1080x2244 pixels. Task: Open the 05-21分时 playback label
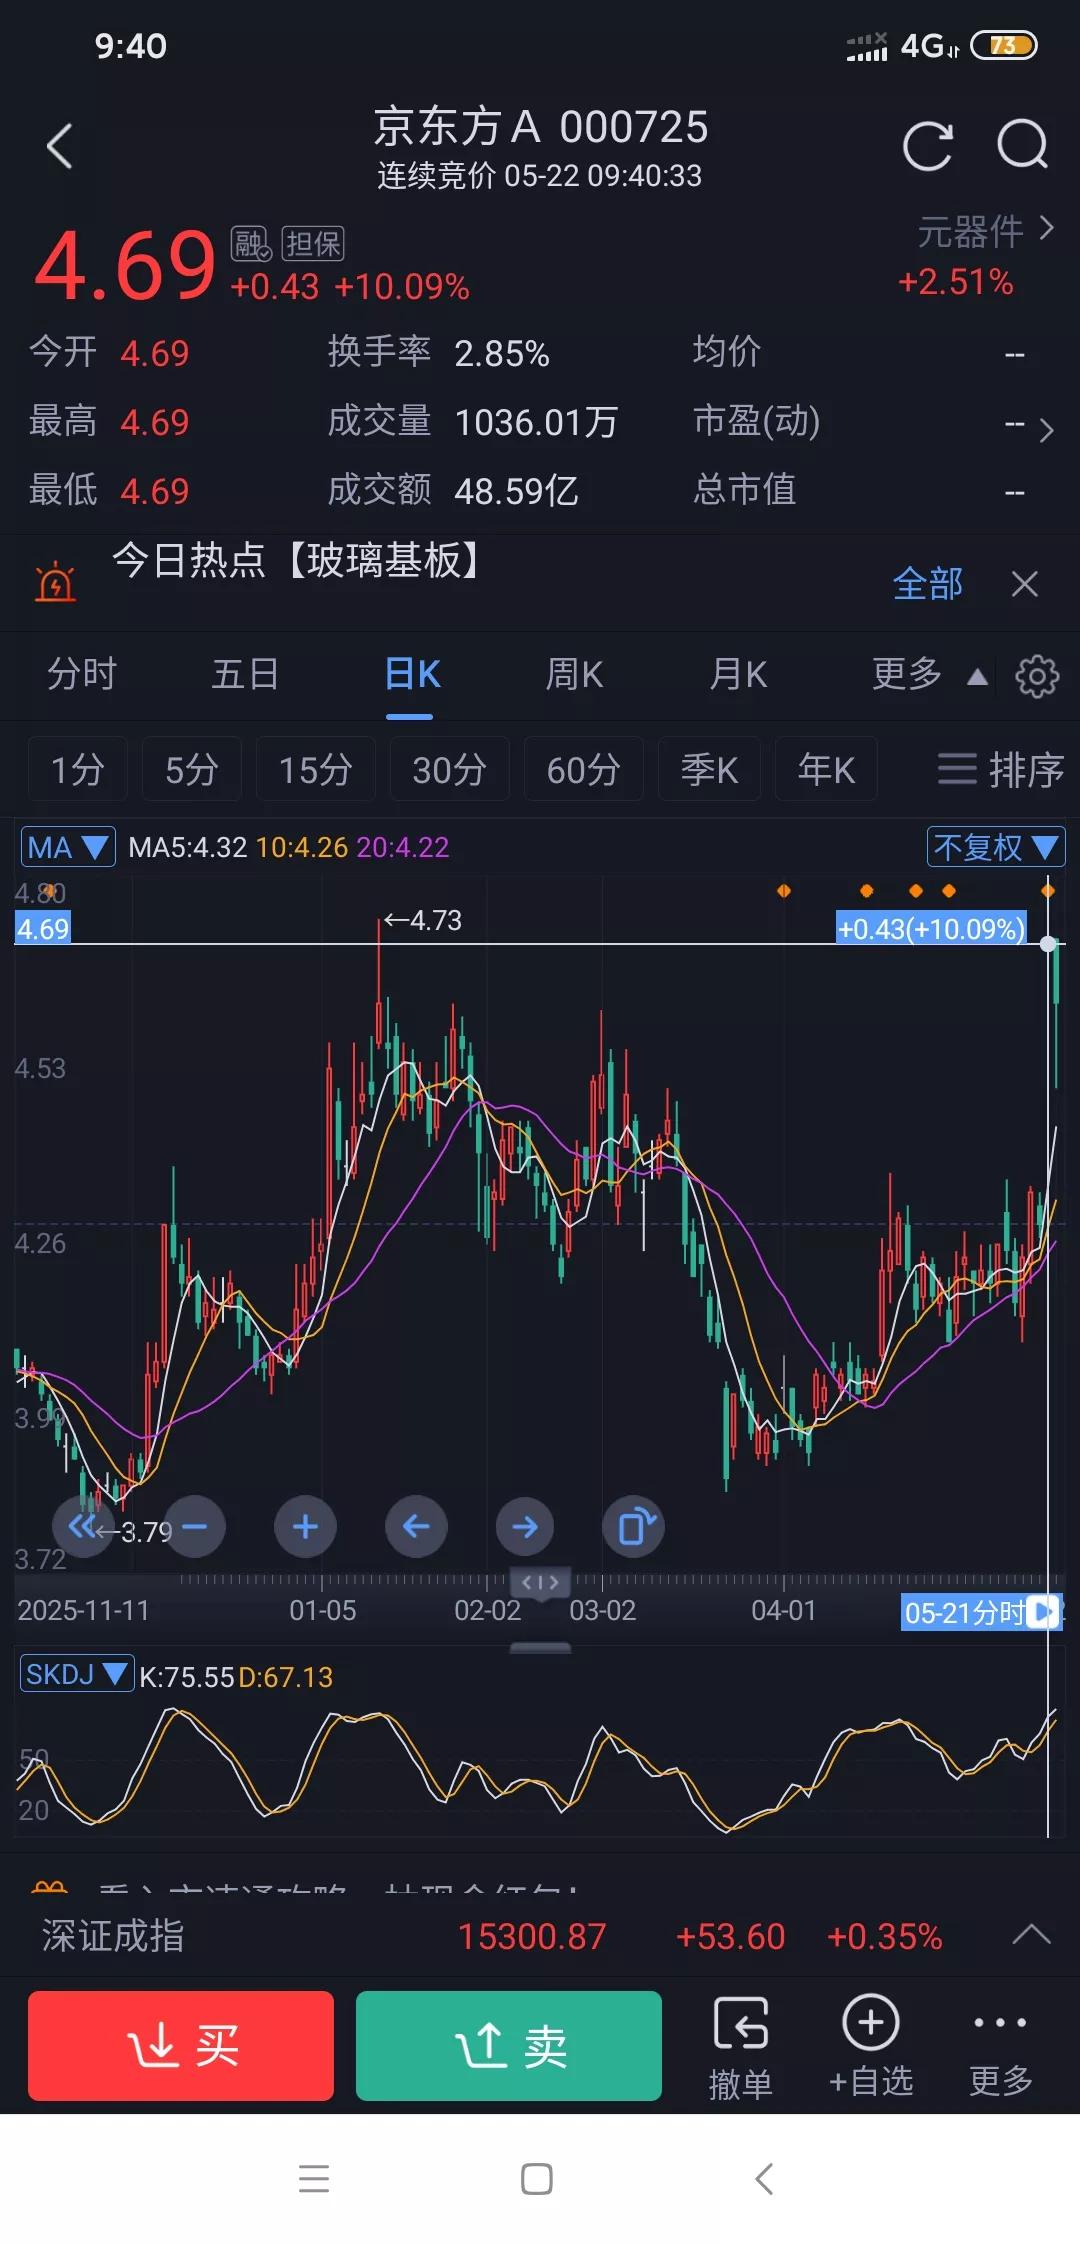pos(981,1611)
